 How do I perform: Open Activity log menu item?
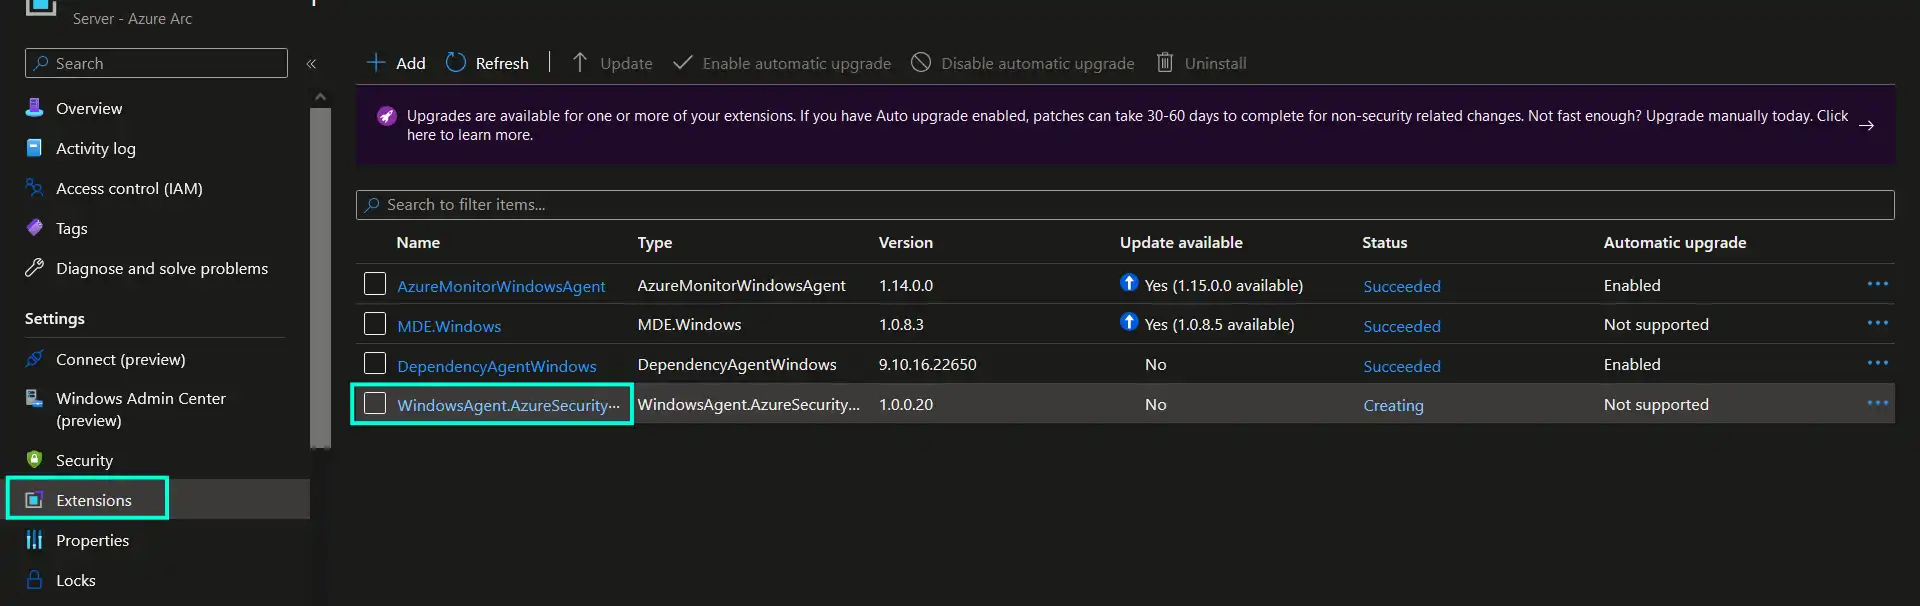click(x=96, y=148)
